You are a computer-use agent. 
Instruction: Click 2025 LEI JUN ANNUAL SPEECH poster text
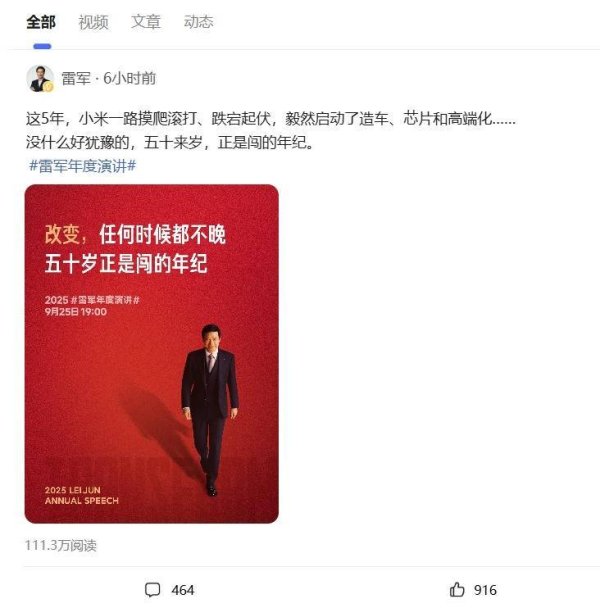click(x=81, y=495)
